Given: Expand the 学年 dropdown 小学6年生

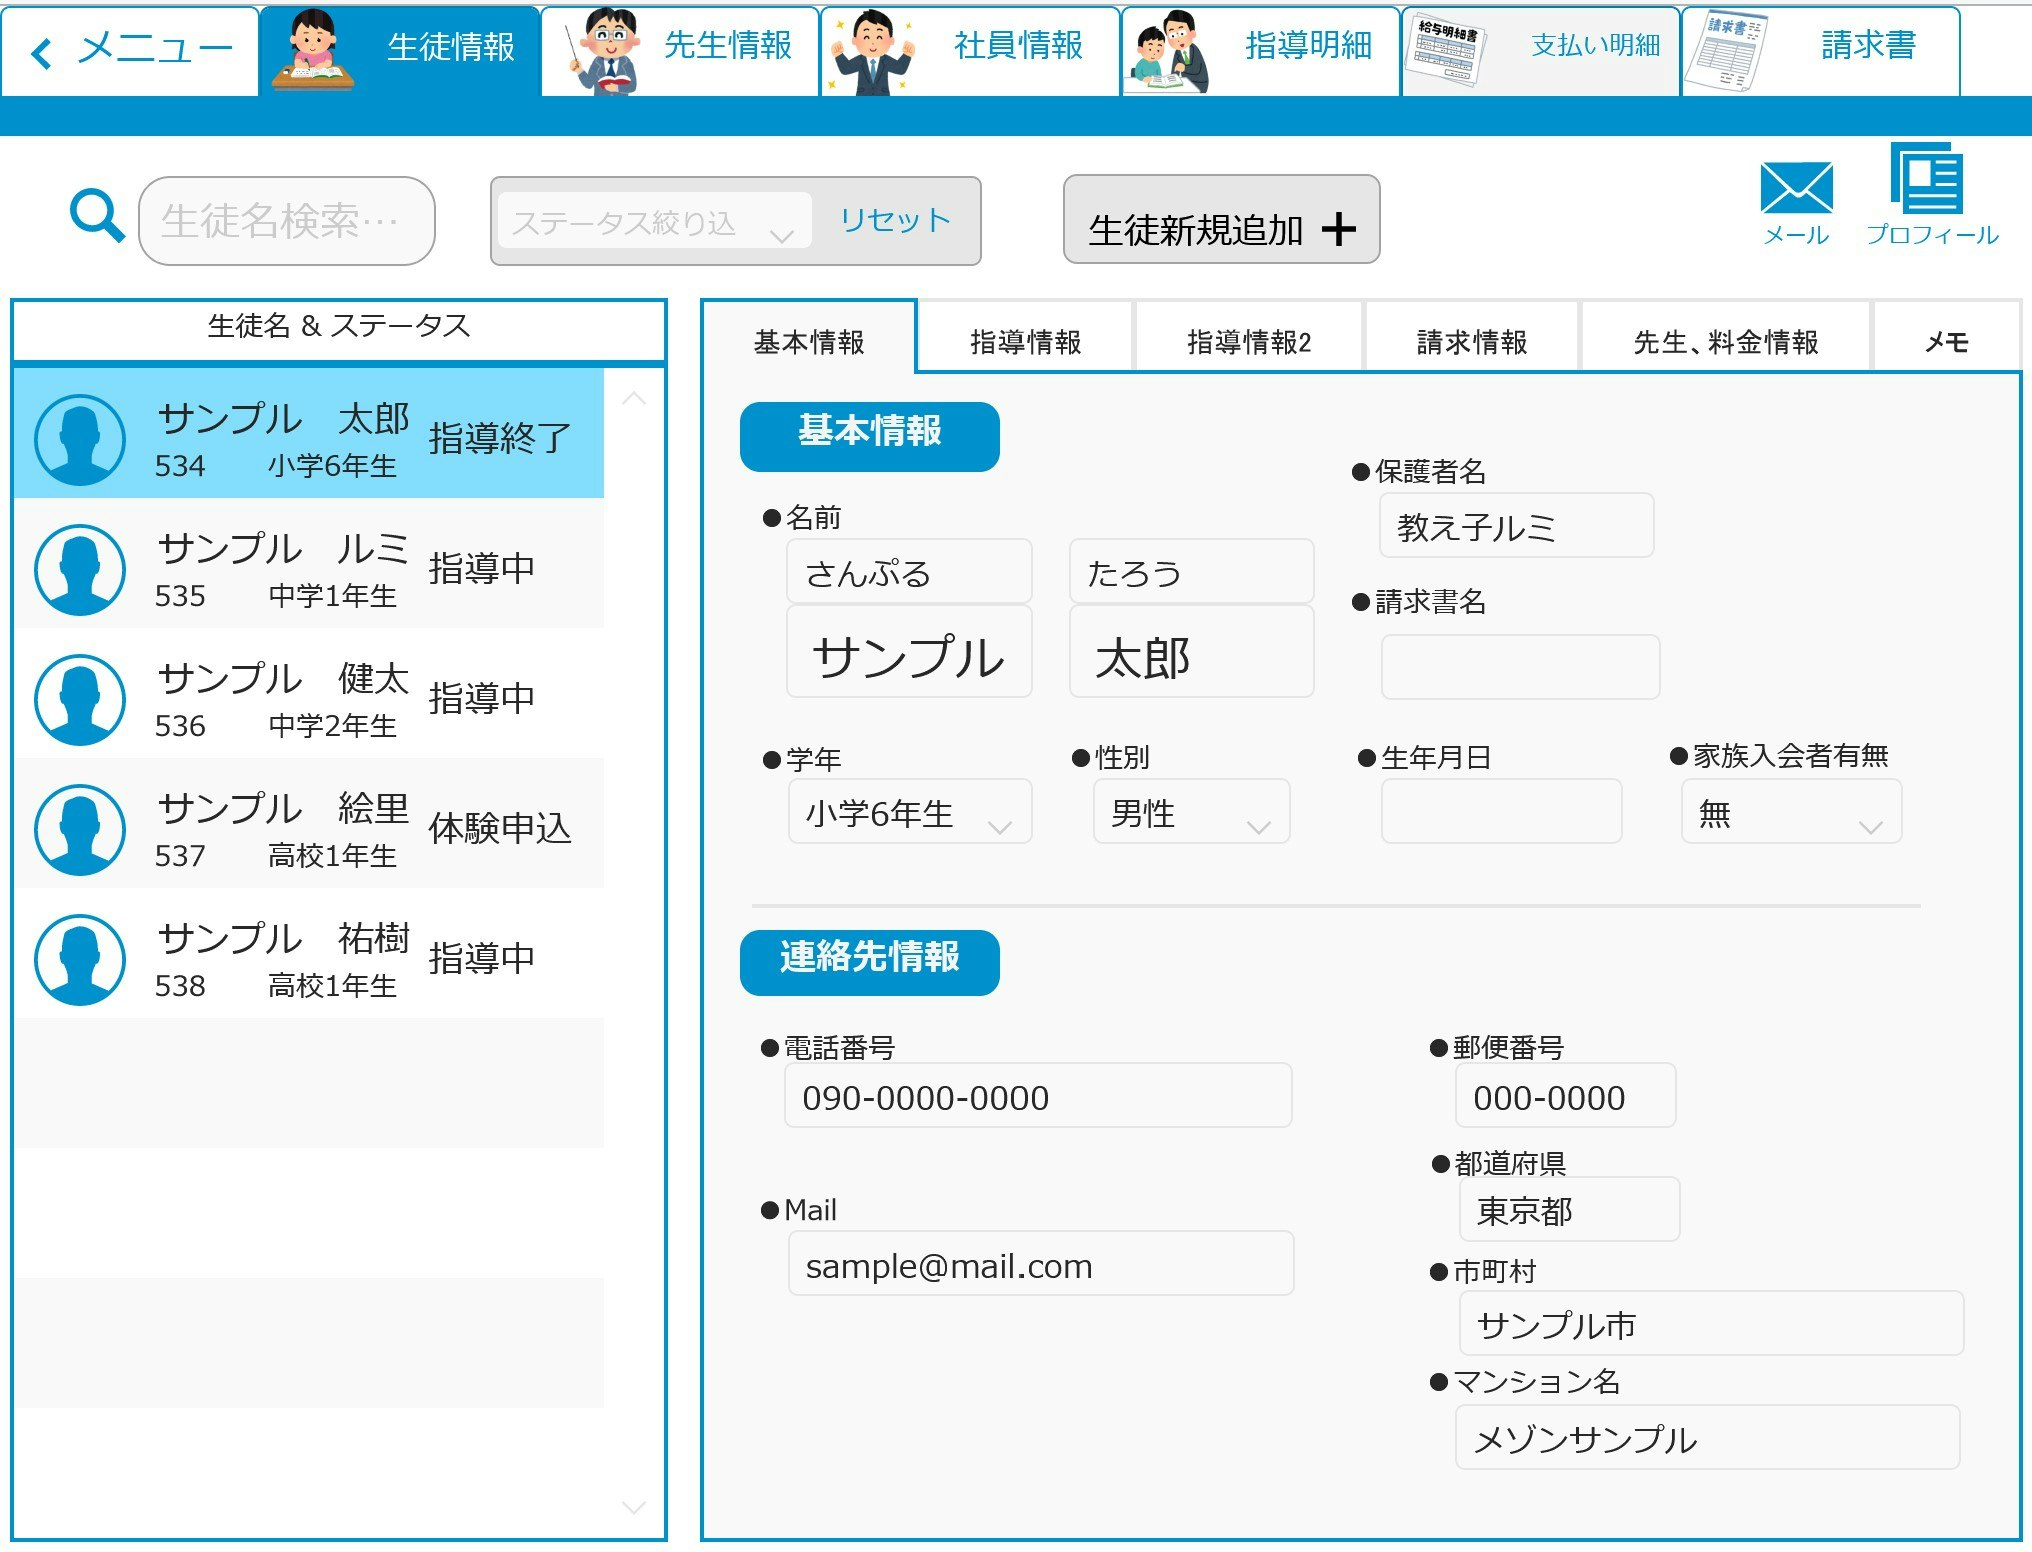Looking at the screenshot, I should coord(909,813).
